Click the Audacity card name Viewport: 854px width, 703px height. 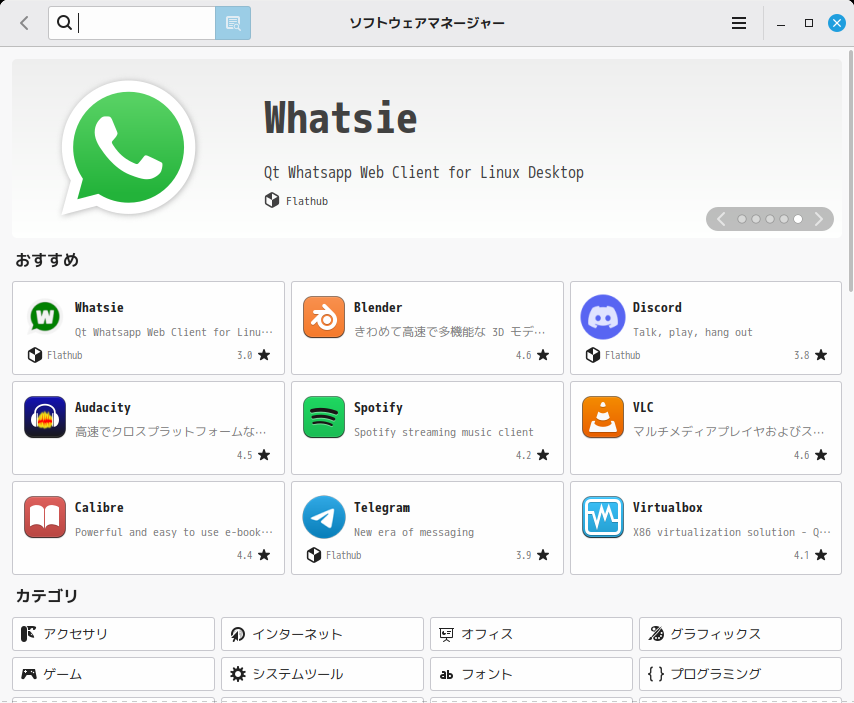[103, 408]
